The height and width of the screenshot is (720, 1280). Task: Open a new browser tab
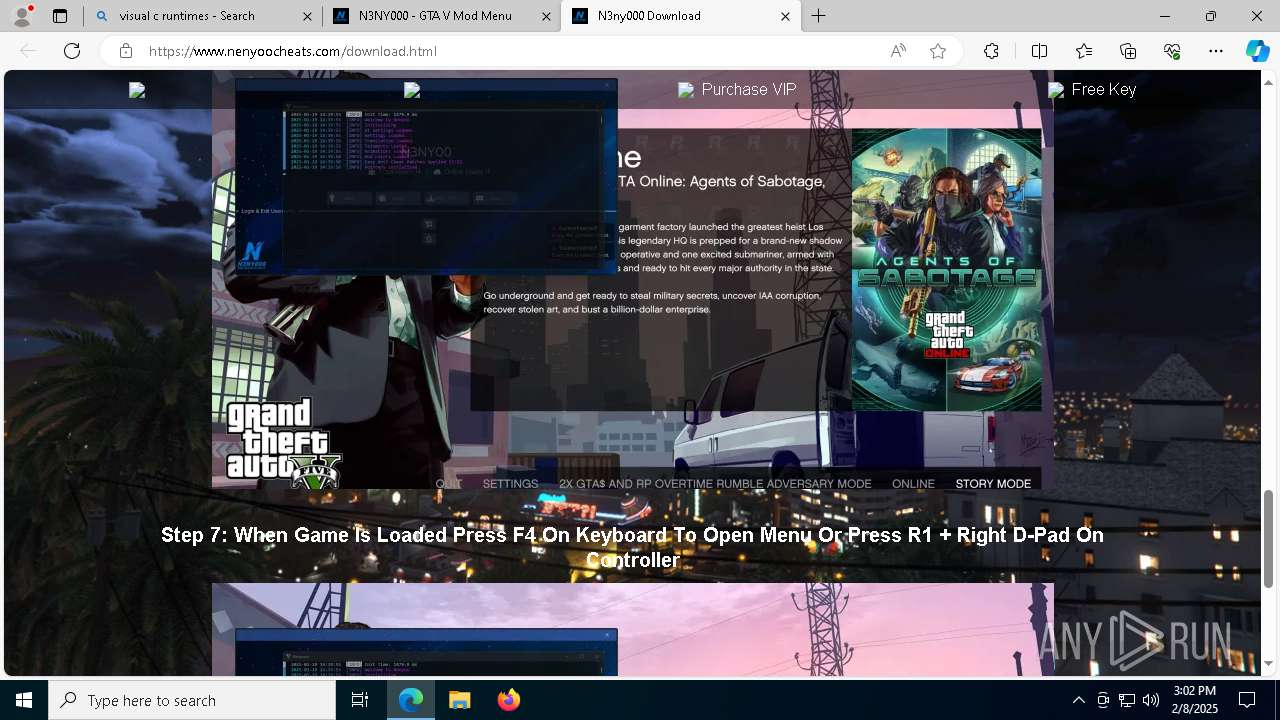pos(819,16)
